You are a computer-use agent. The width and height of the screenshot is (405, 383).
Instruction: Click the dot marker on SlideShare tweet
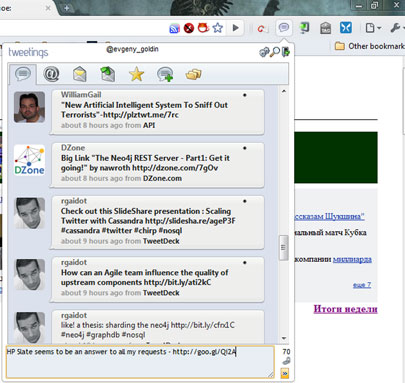point(245,201)
